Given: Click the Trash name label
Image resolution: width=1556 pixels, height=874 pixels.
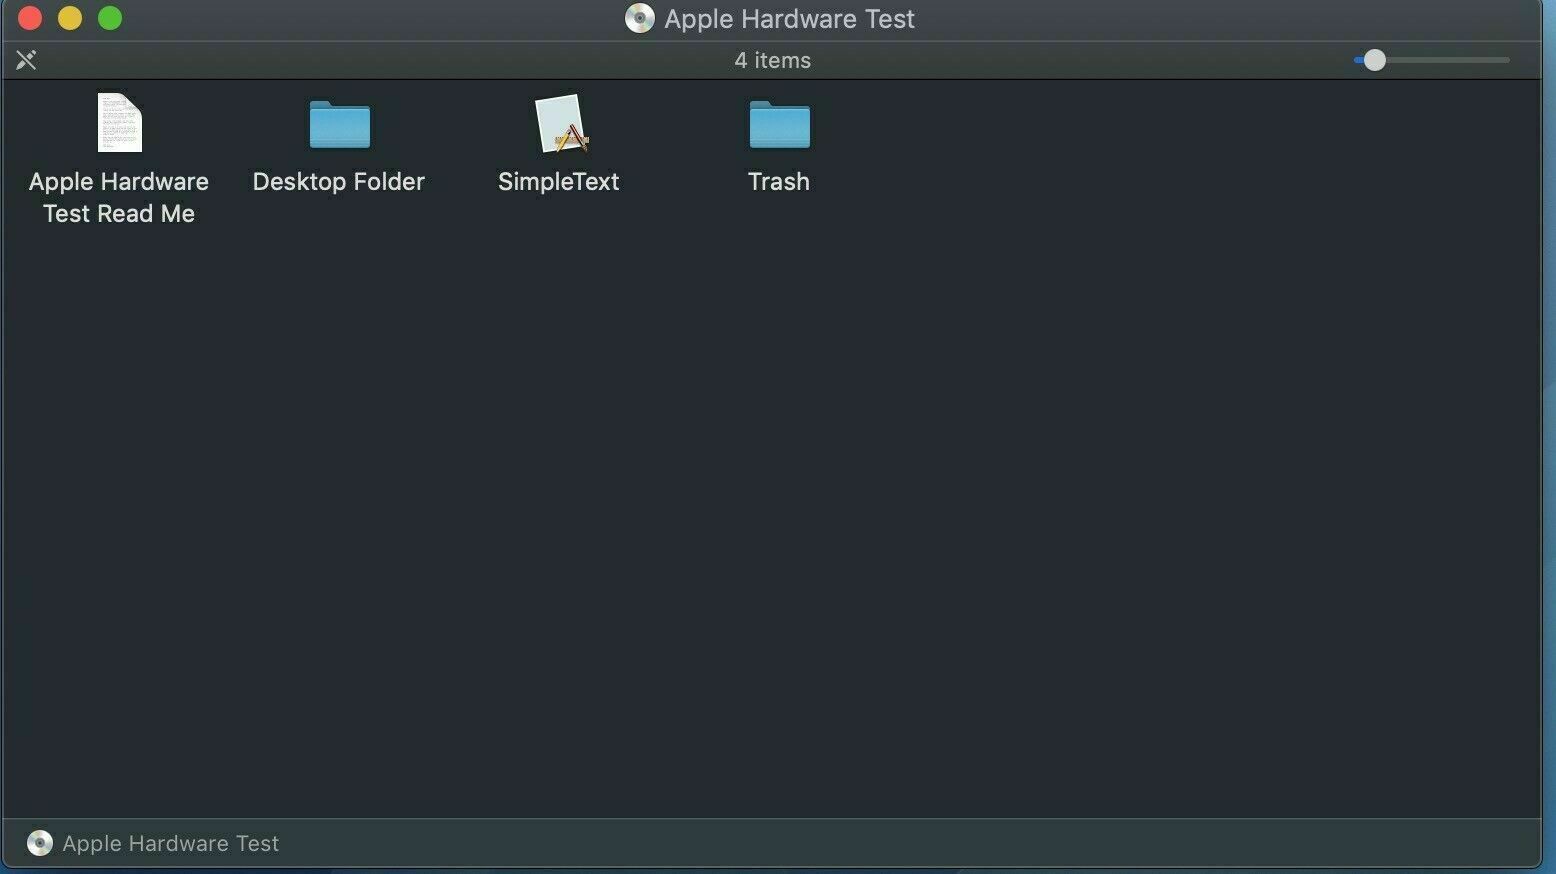Looking at the screenshot, I should tap(779, 181).
